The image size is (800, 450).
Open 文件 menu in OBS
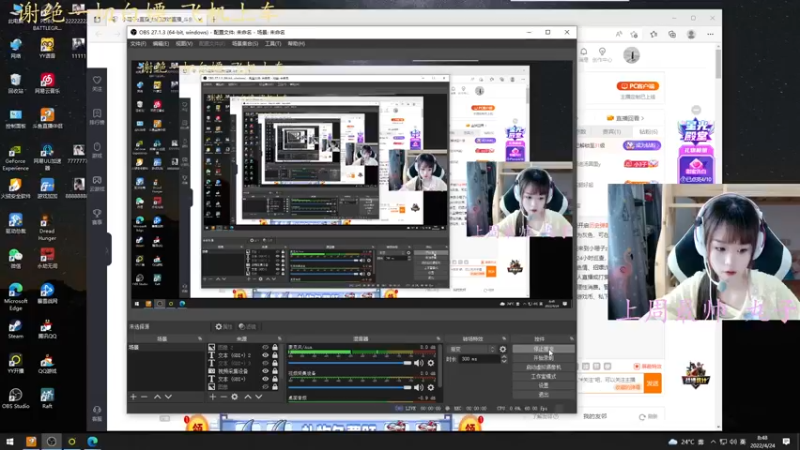point(138,44)
